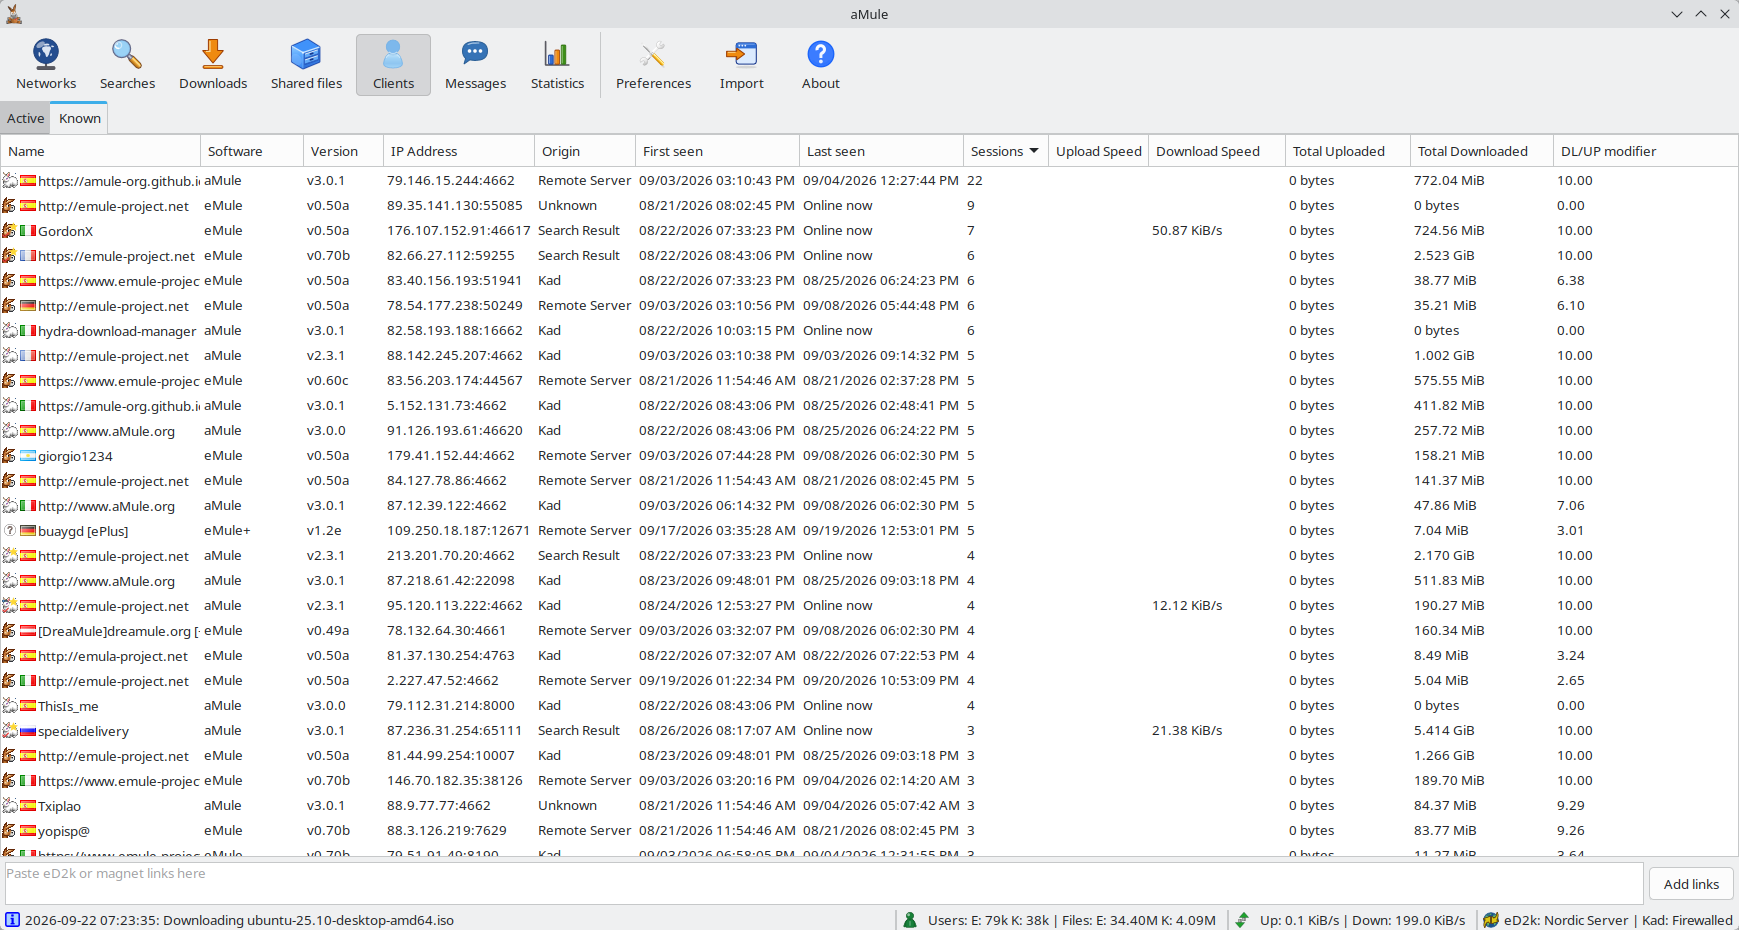1739x930 pixels.
Task: Switch to the Active tab
Action: tap(25, 118)
